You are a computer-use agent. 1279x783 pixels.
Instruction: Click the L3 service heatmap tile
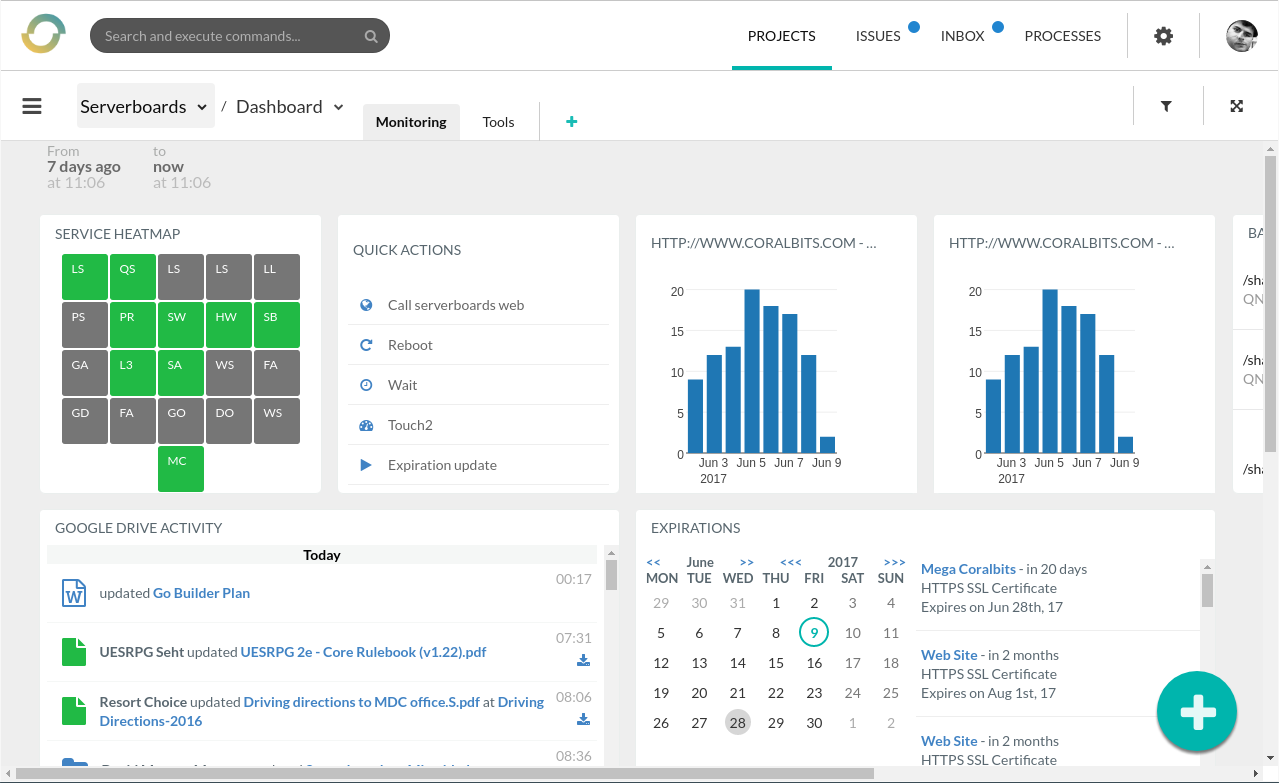click(x=133, y=373)
